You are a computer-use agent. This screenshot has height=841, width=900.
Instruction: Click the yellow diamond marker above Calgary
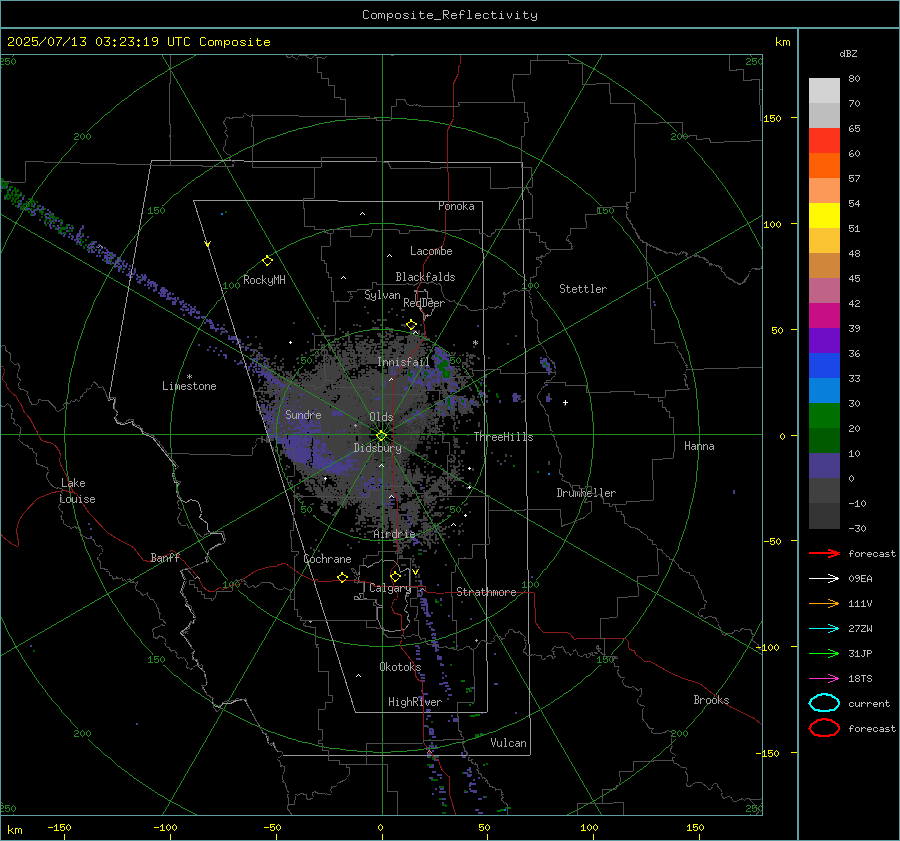tap(395, 576)
